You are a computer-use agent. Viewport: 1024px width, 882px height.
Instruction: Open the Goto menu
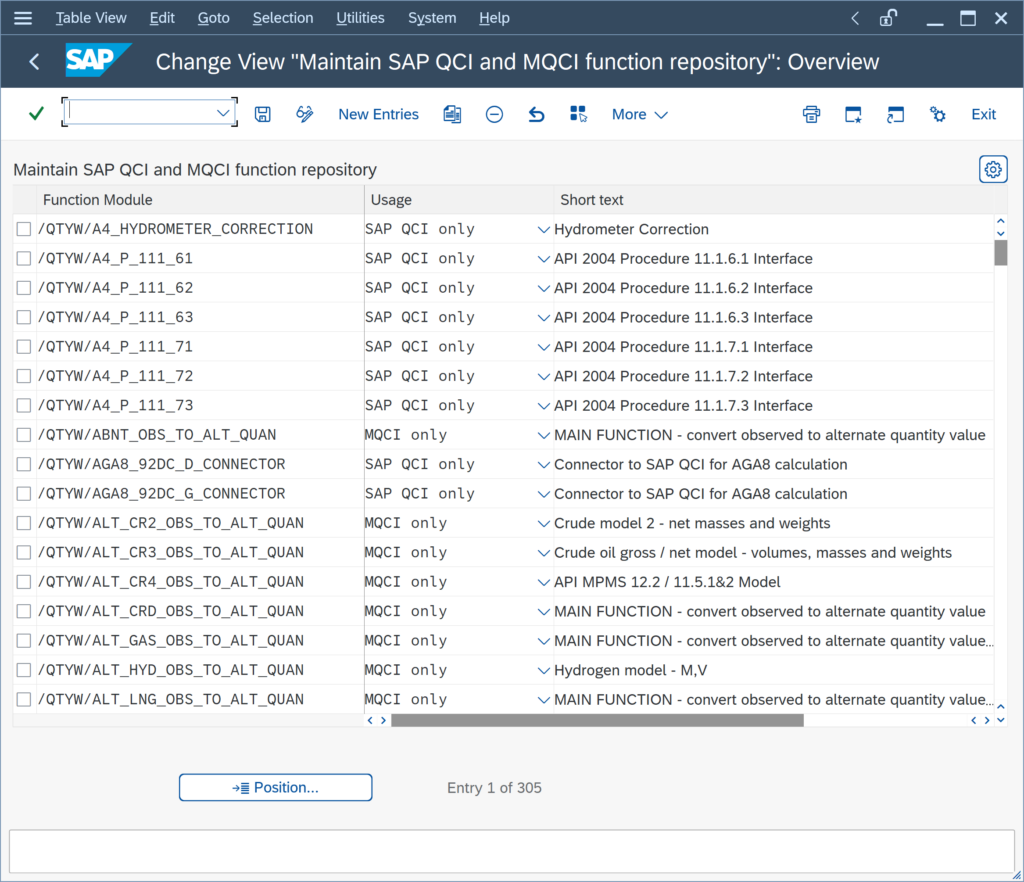214,18
